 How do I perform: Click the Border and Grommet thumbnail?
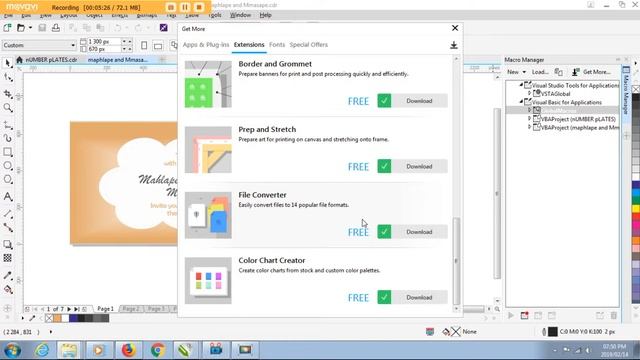click(208, 84)
